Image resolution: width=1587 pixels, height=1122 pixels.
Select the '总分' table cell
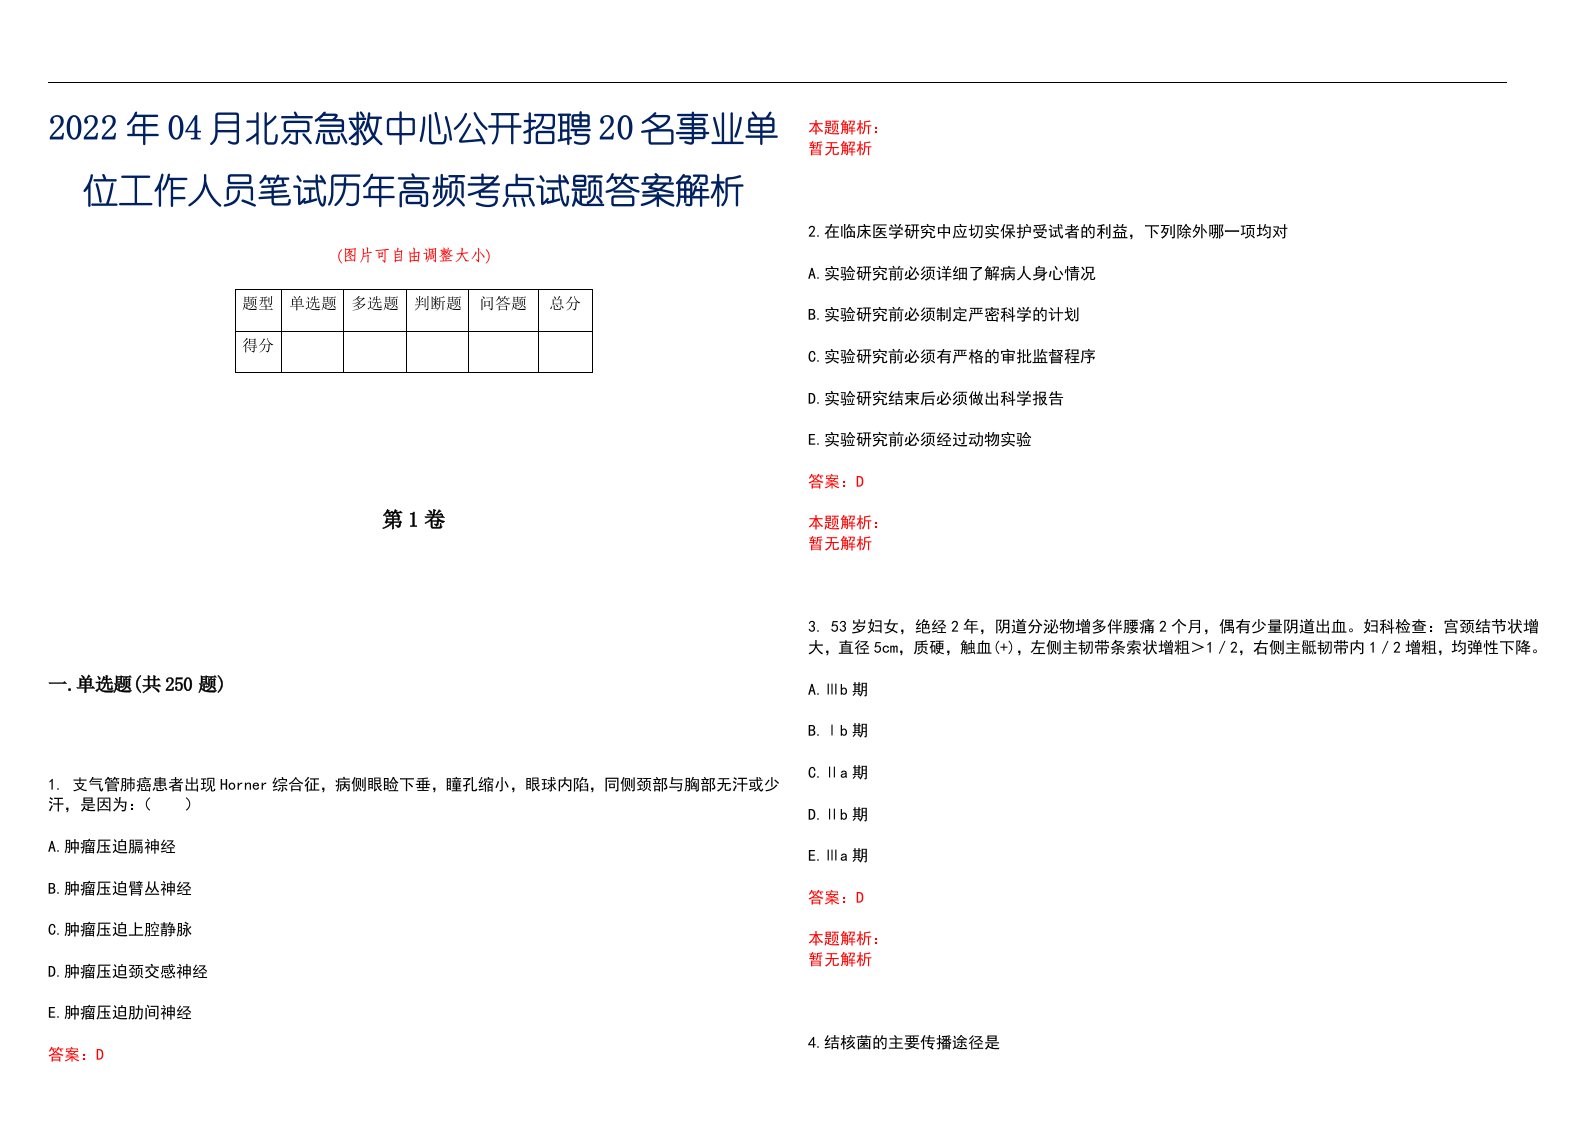pos(565,310)
